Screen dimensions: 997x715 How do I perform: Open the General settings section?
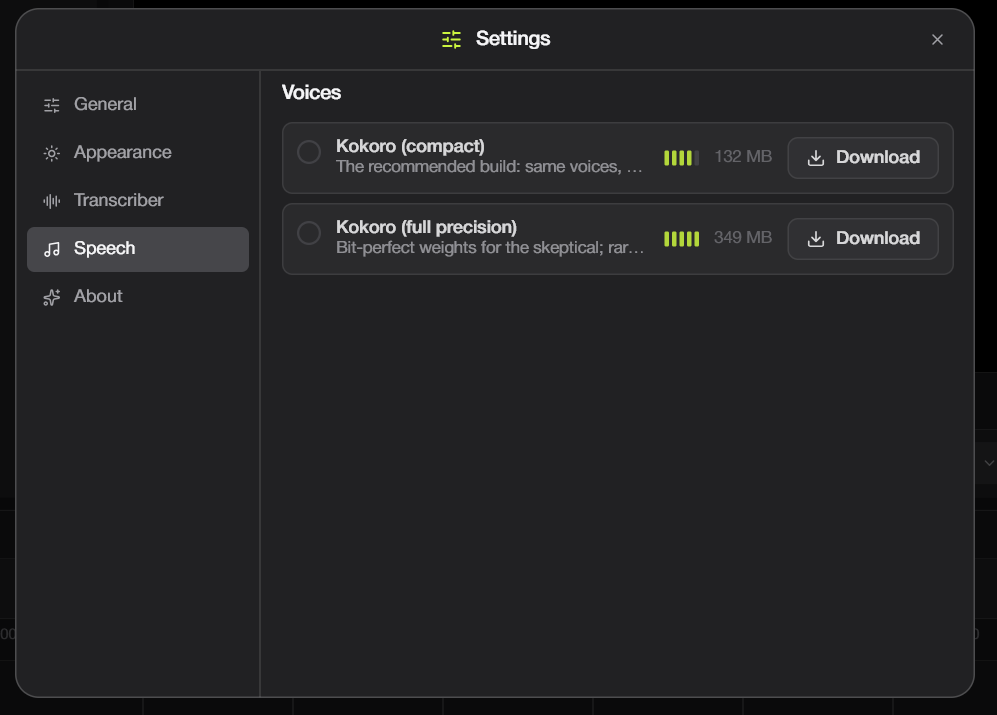point(137,104)
